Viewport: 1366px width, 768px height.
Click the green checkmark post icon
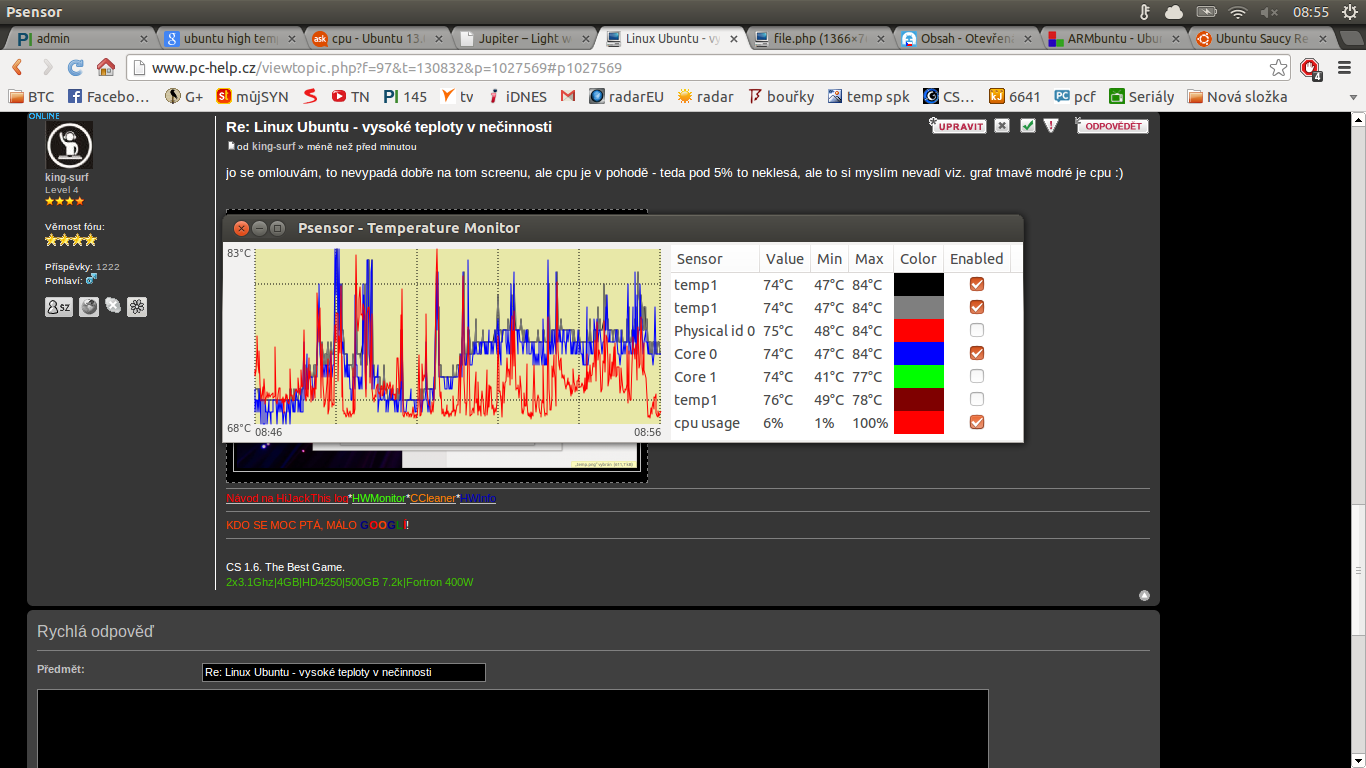pyautogui.click(x=1027, y=126)
